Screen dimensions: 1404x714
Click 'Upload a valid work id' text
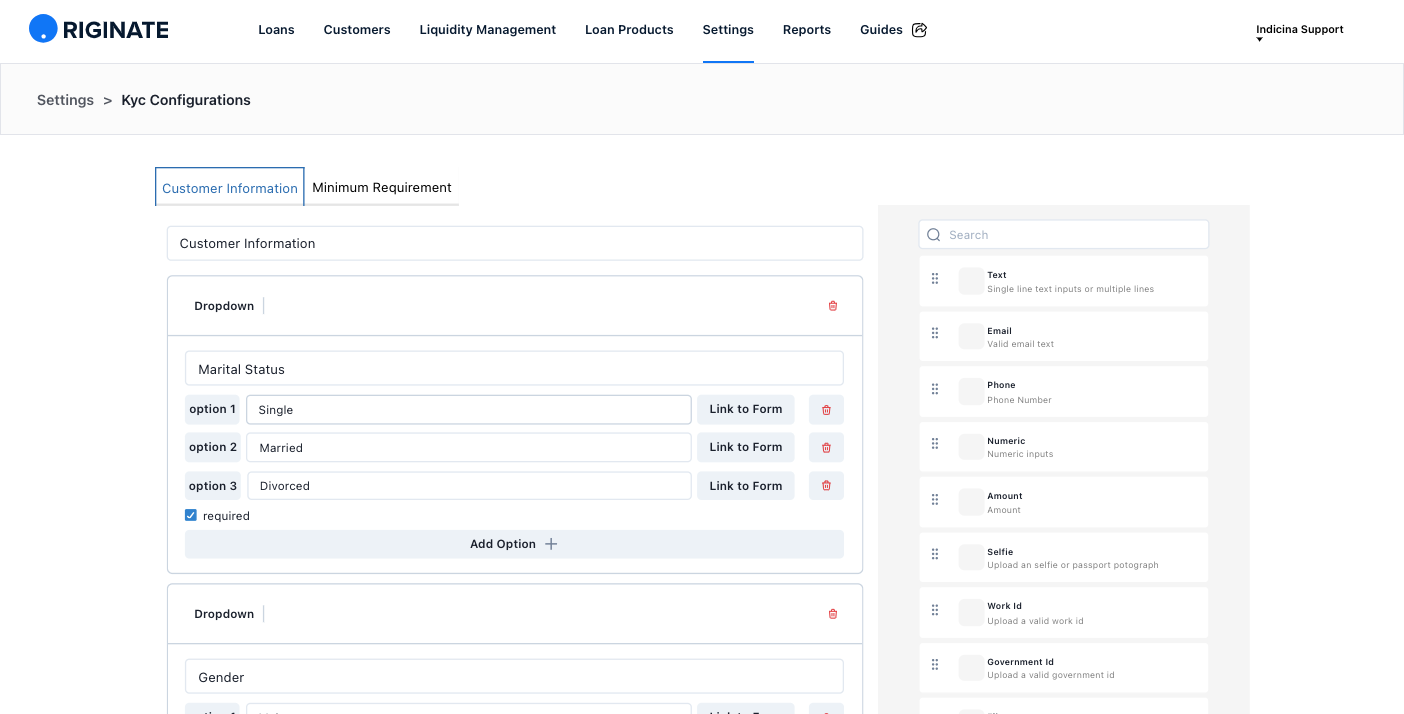pyautogui.click(x=1035, y=621)
